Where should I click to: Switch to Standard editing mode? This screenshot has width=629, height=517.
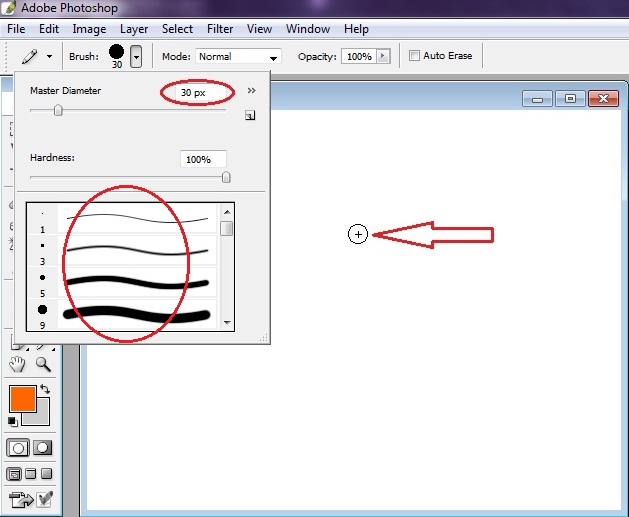coord(18,448)
